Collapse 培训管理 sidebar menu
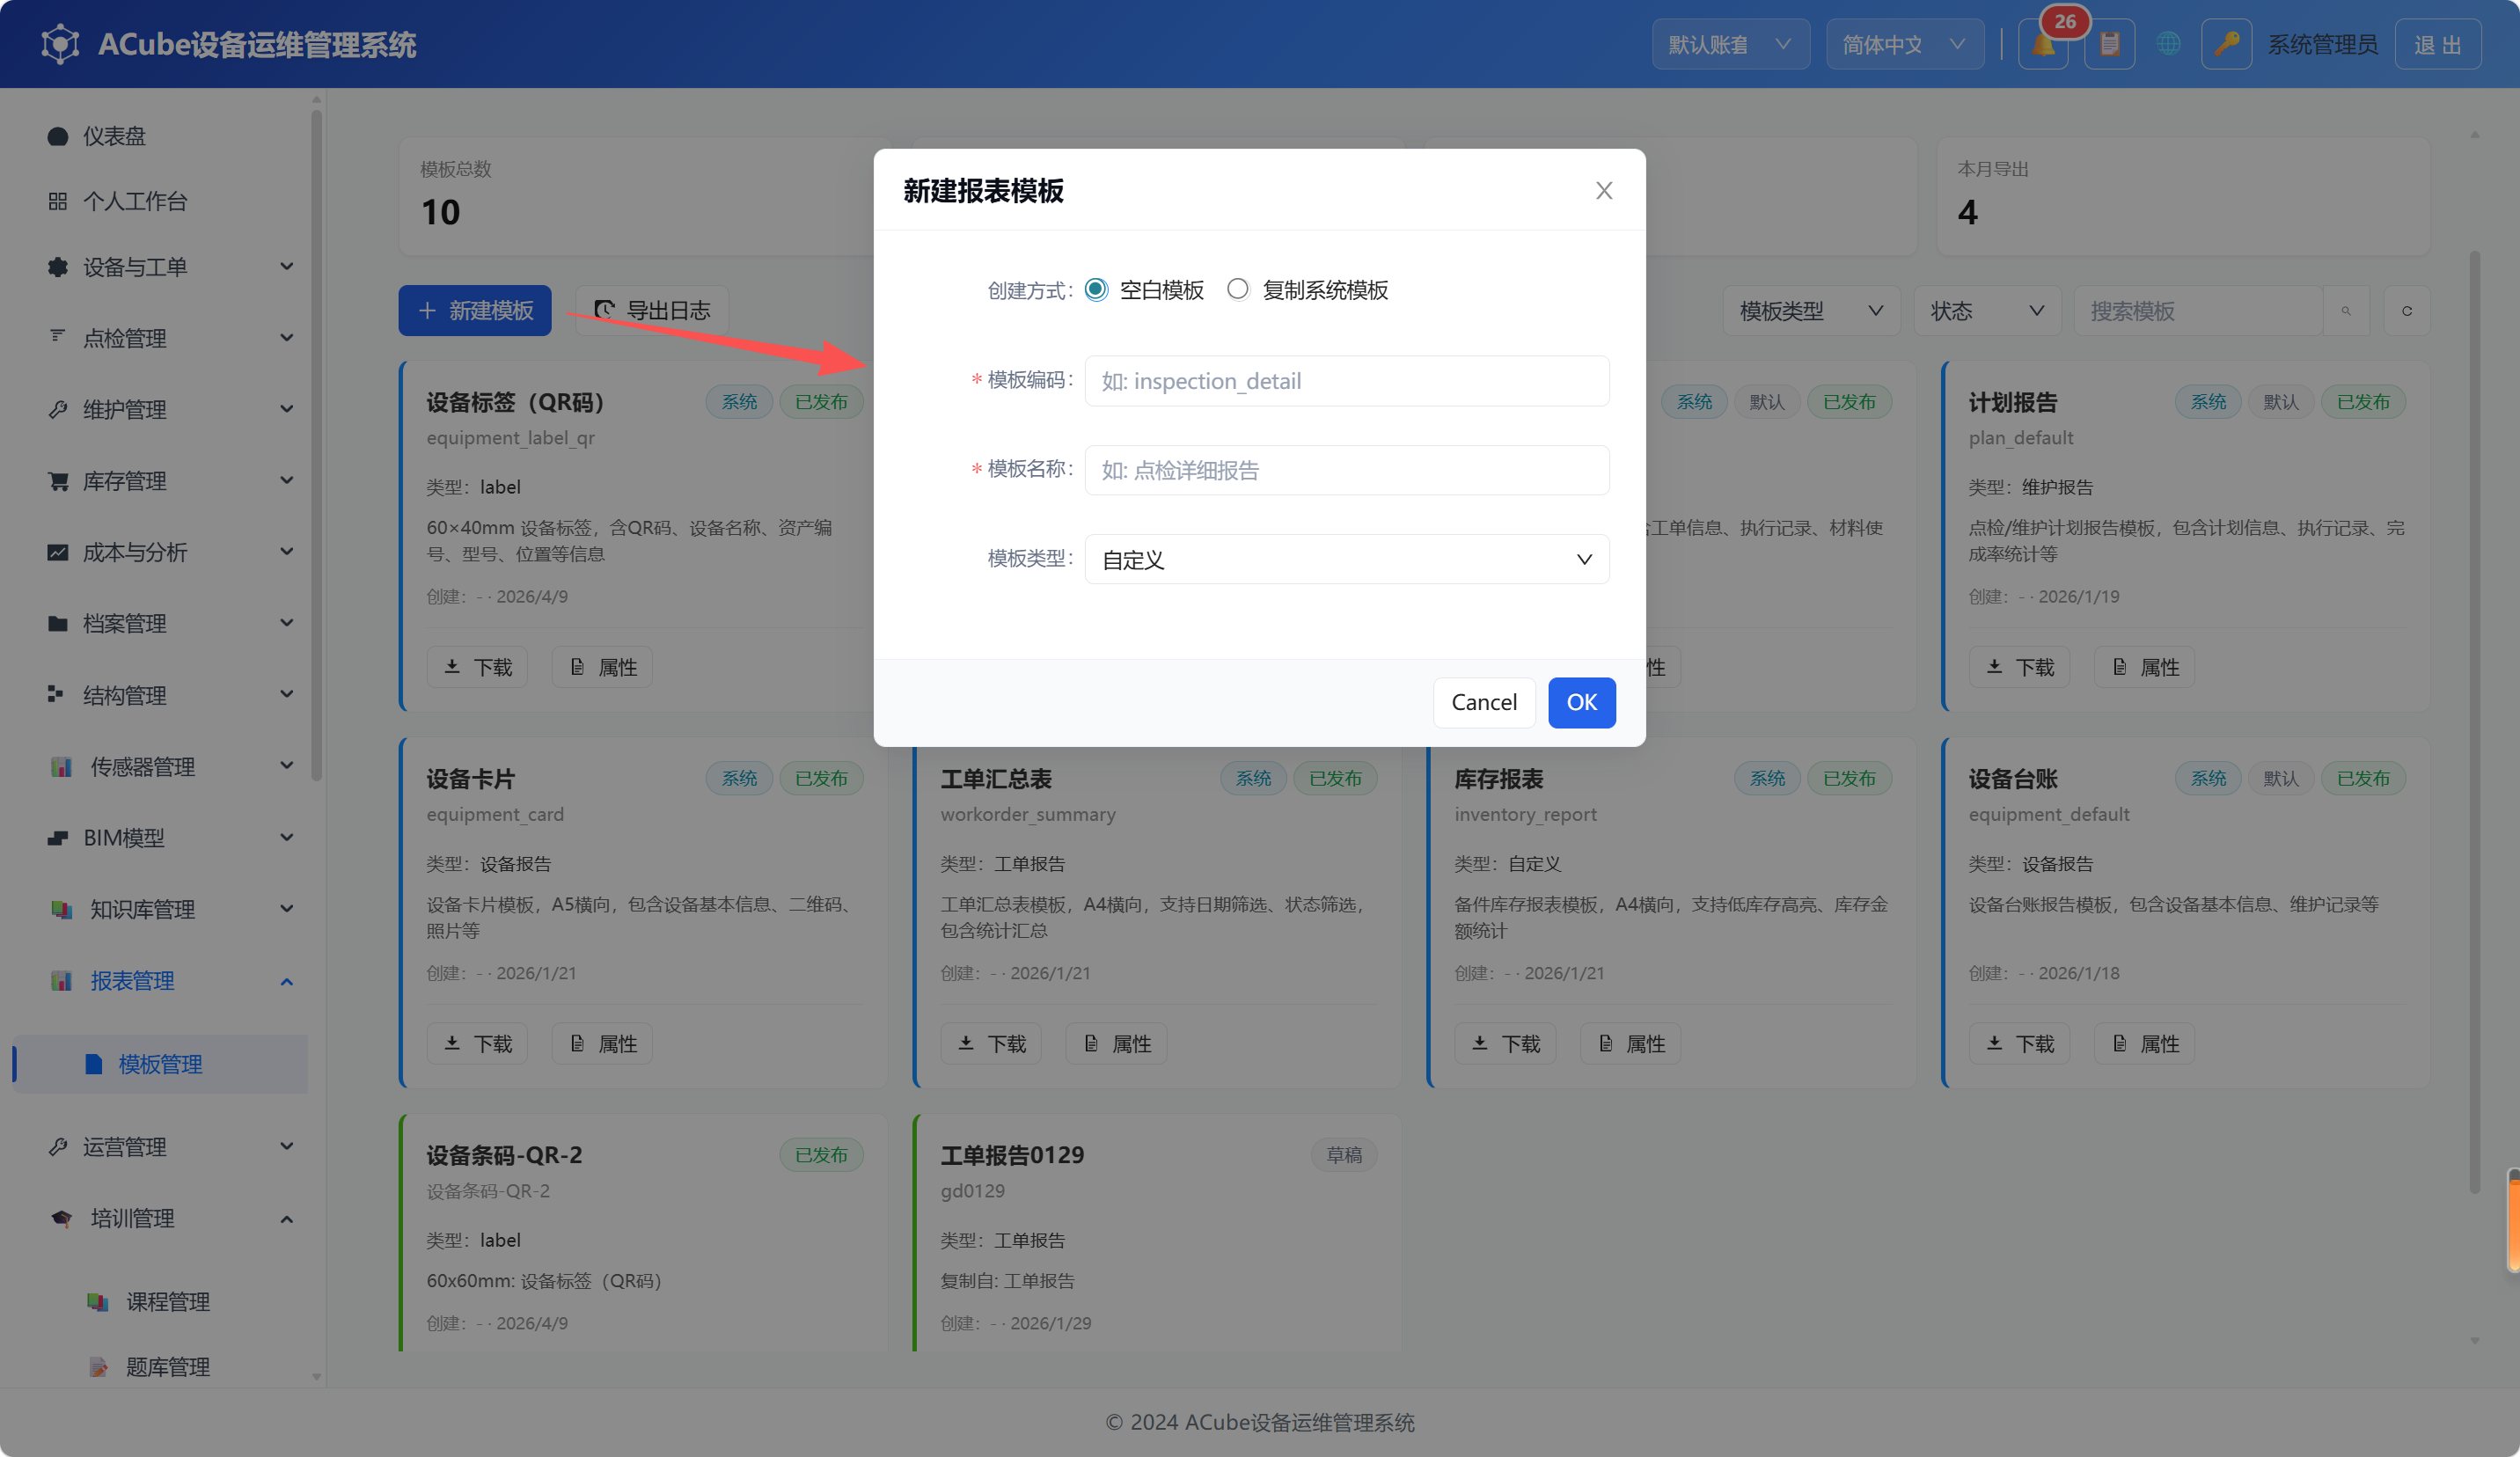The width and height of the screenshot is (2520, 1457). click(x=170, y=1218)
